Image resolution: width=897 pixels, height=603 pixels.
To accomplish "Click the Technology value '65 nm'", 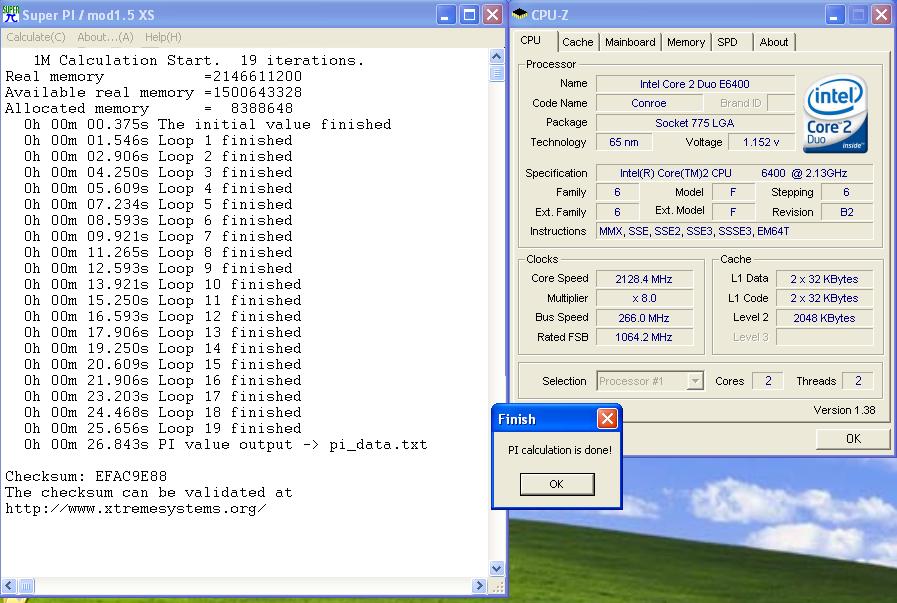I will 624,142.
